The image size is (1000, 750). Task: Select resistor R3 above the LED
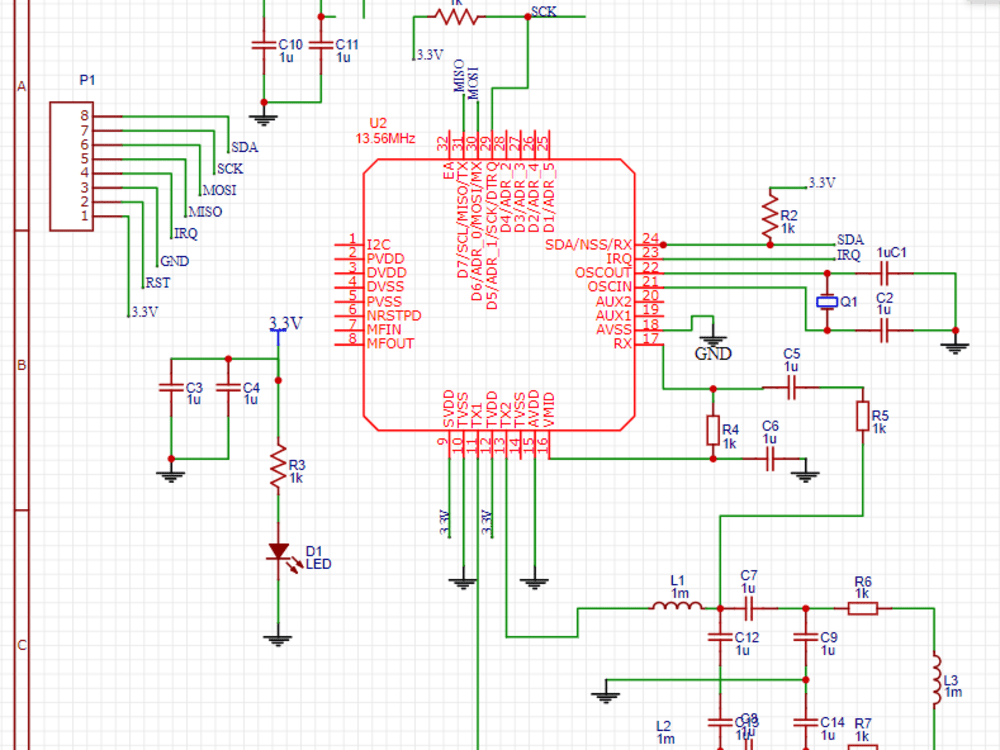(x=278, y=468)
